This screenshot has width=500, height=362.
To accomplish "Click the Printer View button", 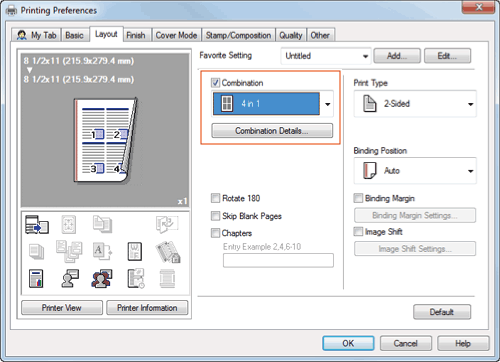I will pyautogui.click(x=62, y=308).
